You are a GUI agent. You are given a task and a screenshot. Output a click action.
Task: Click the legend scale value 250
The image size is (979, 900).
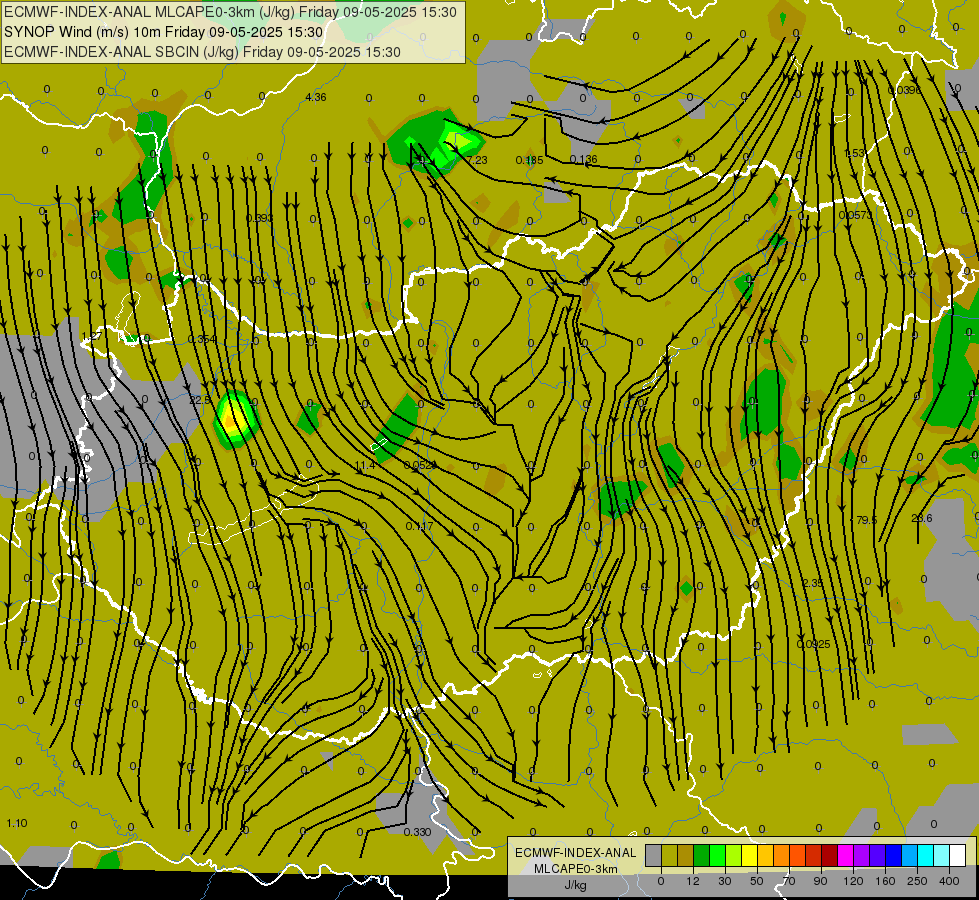click(917, 881)
